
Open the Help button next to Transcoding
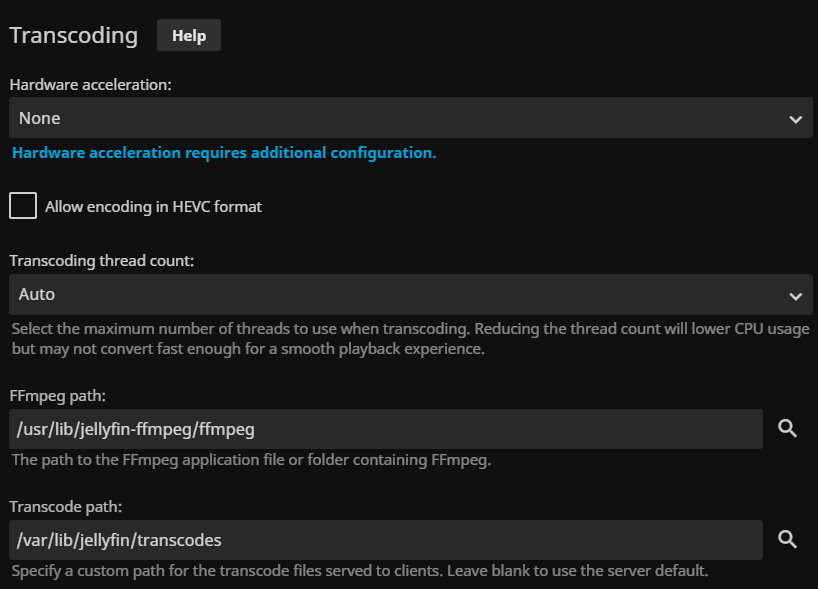[189, 35]
